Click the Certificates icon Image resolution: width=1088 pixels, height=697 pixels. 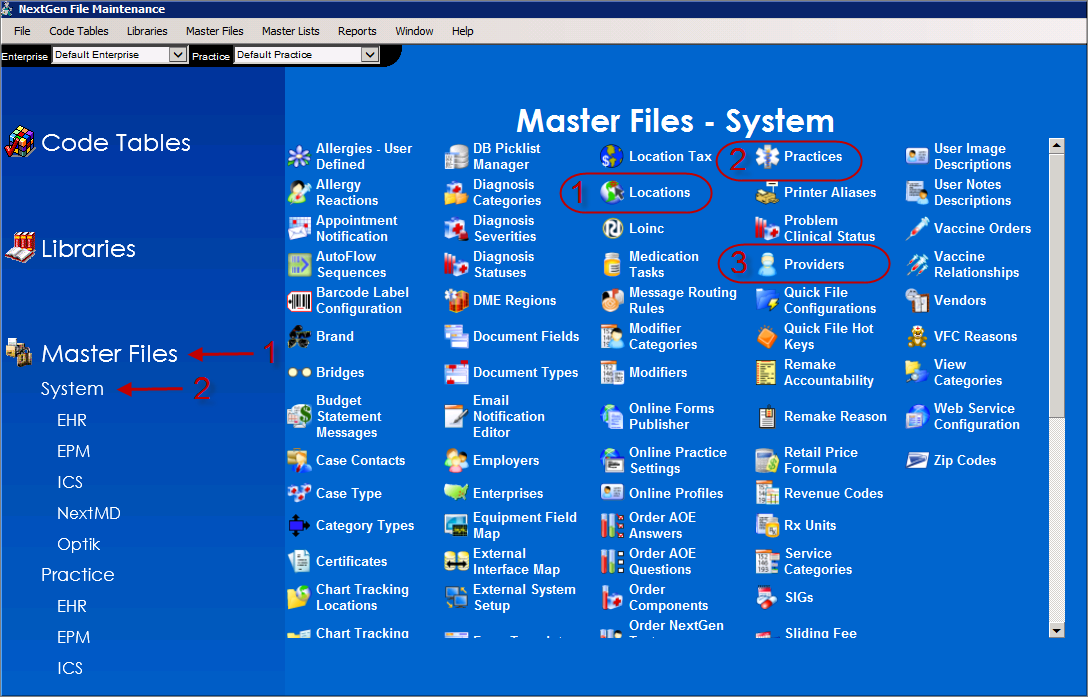pos(300,561)
